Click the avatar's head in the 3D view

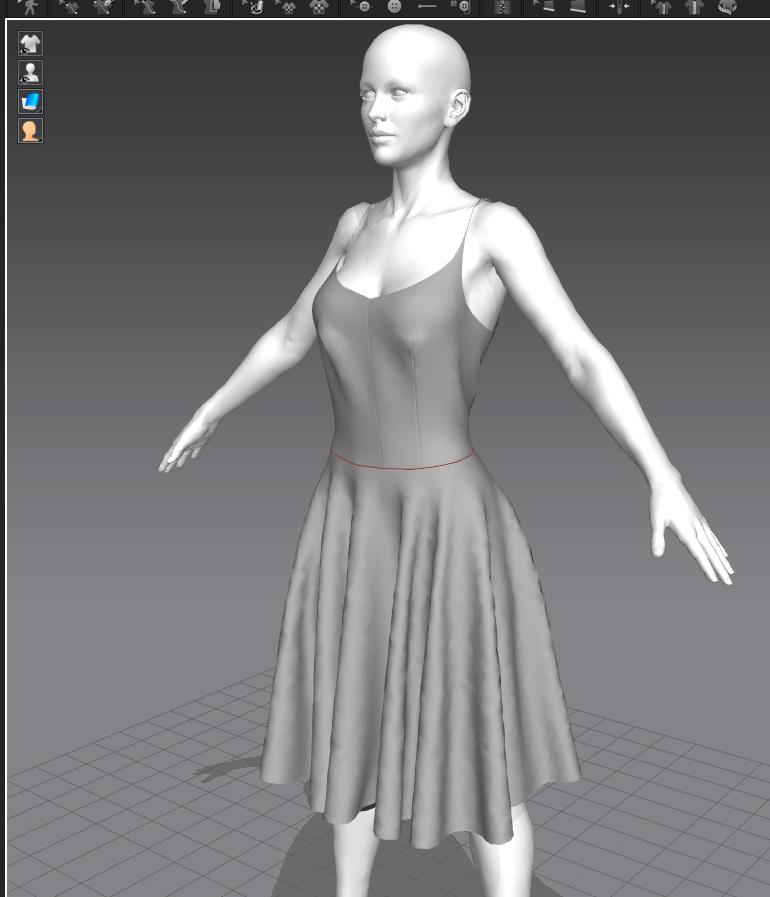[x=415, y=94]
